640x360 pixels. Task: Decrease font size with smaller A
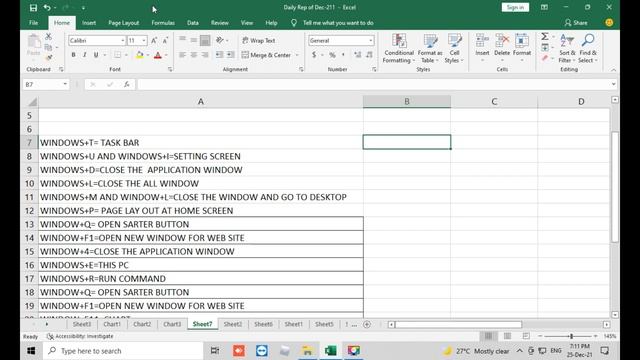[x=165, y=40]
